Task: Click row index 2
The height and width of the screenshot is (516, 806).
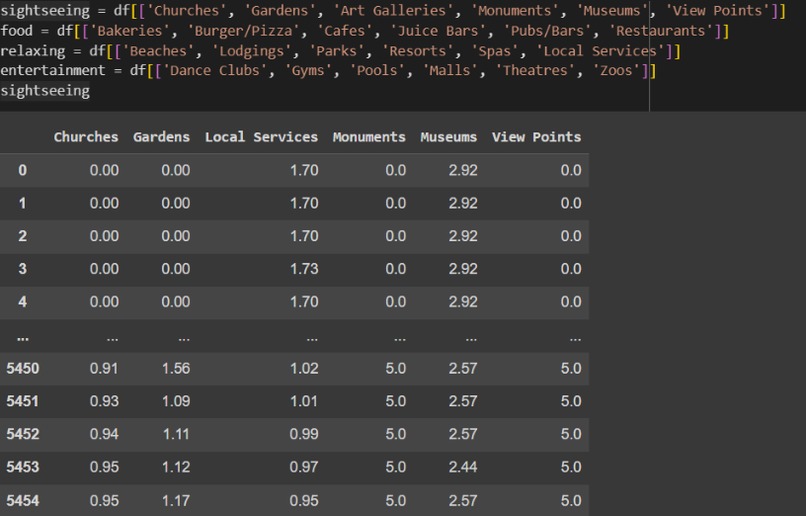Action: (x=23, y=236)
